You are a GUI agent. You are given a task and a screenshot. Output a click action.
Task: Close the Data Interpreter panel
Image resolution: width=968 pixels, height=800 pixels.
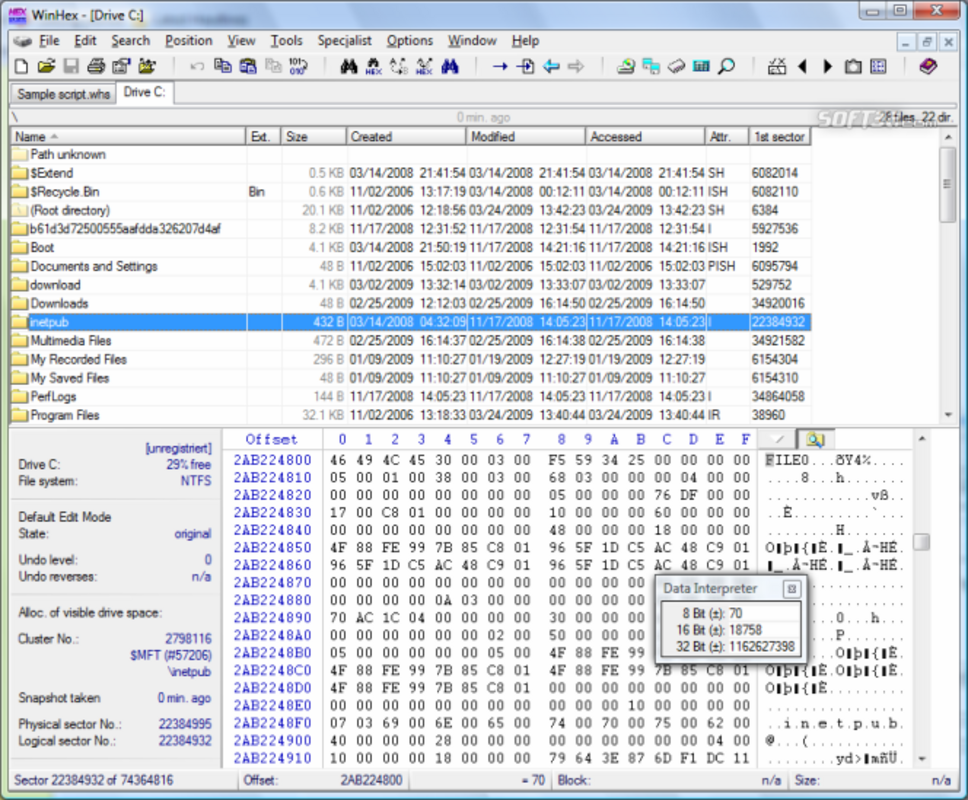click(790, 588)
